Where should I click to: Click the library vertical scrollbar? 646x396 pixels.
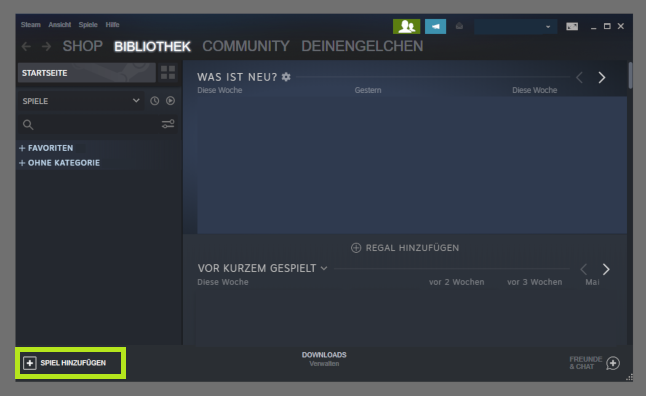[x=630, y=75]
